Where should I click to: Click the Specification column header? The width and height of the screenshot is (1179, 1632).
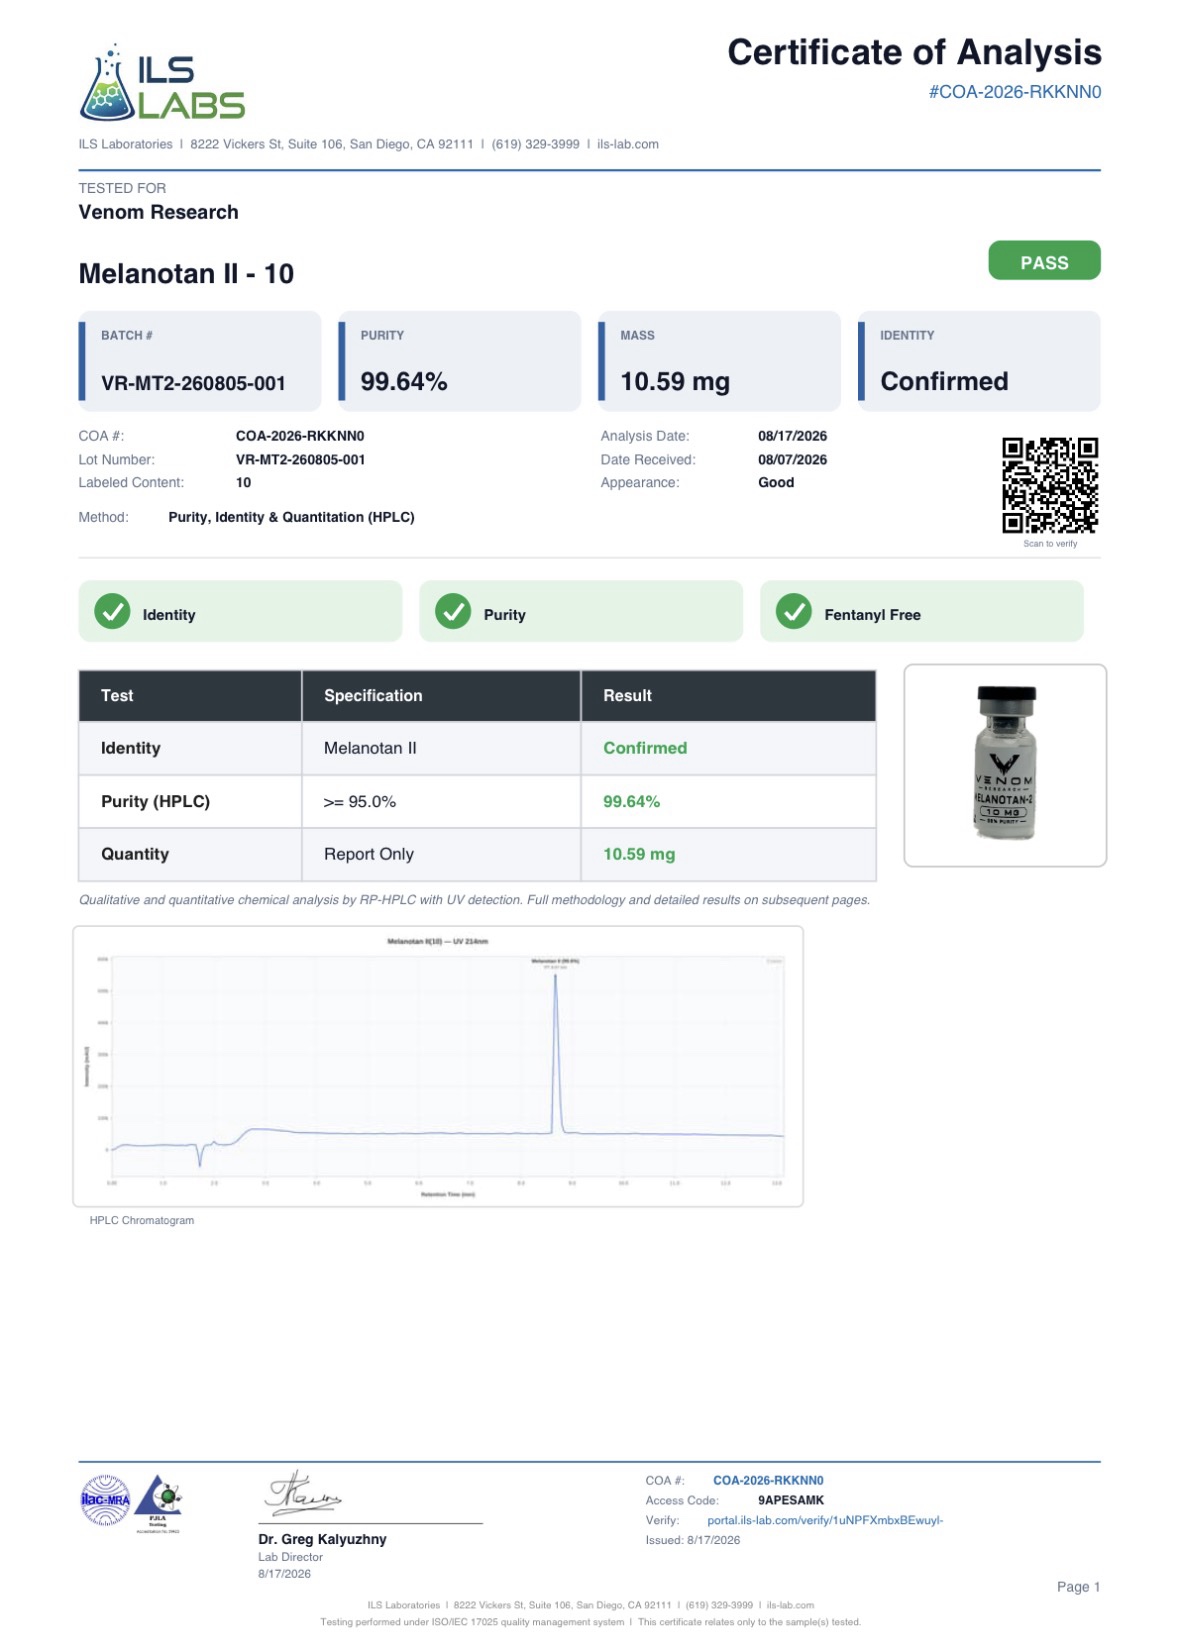[441, 696]
